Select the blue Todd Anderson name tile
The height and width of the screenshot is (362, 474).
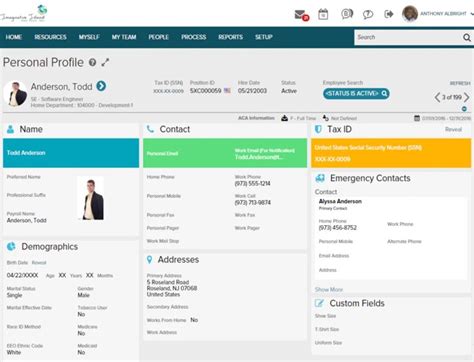click(x=71, y=153)
